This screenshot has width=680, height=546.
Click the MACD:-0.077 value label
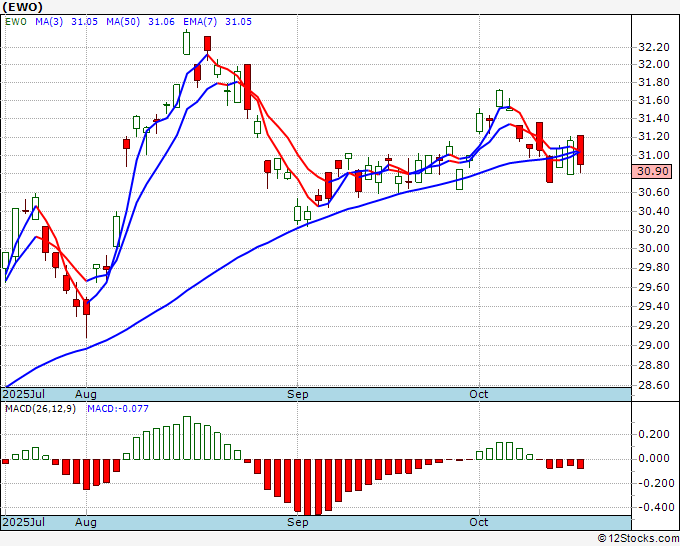click(118, 409)
